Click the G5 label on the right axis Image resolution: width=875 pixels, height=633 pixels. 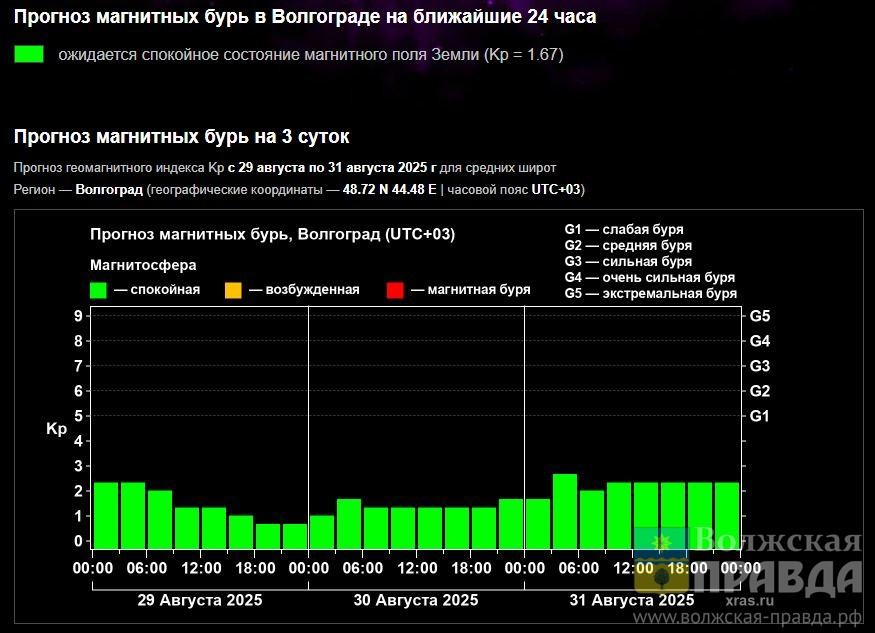click(x=760, y=316)
